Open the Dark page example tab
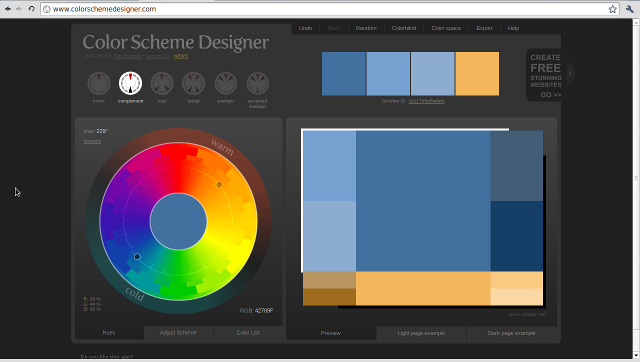The image size is (640, 362). click(511, 333)
